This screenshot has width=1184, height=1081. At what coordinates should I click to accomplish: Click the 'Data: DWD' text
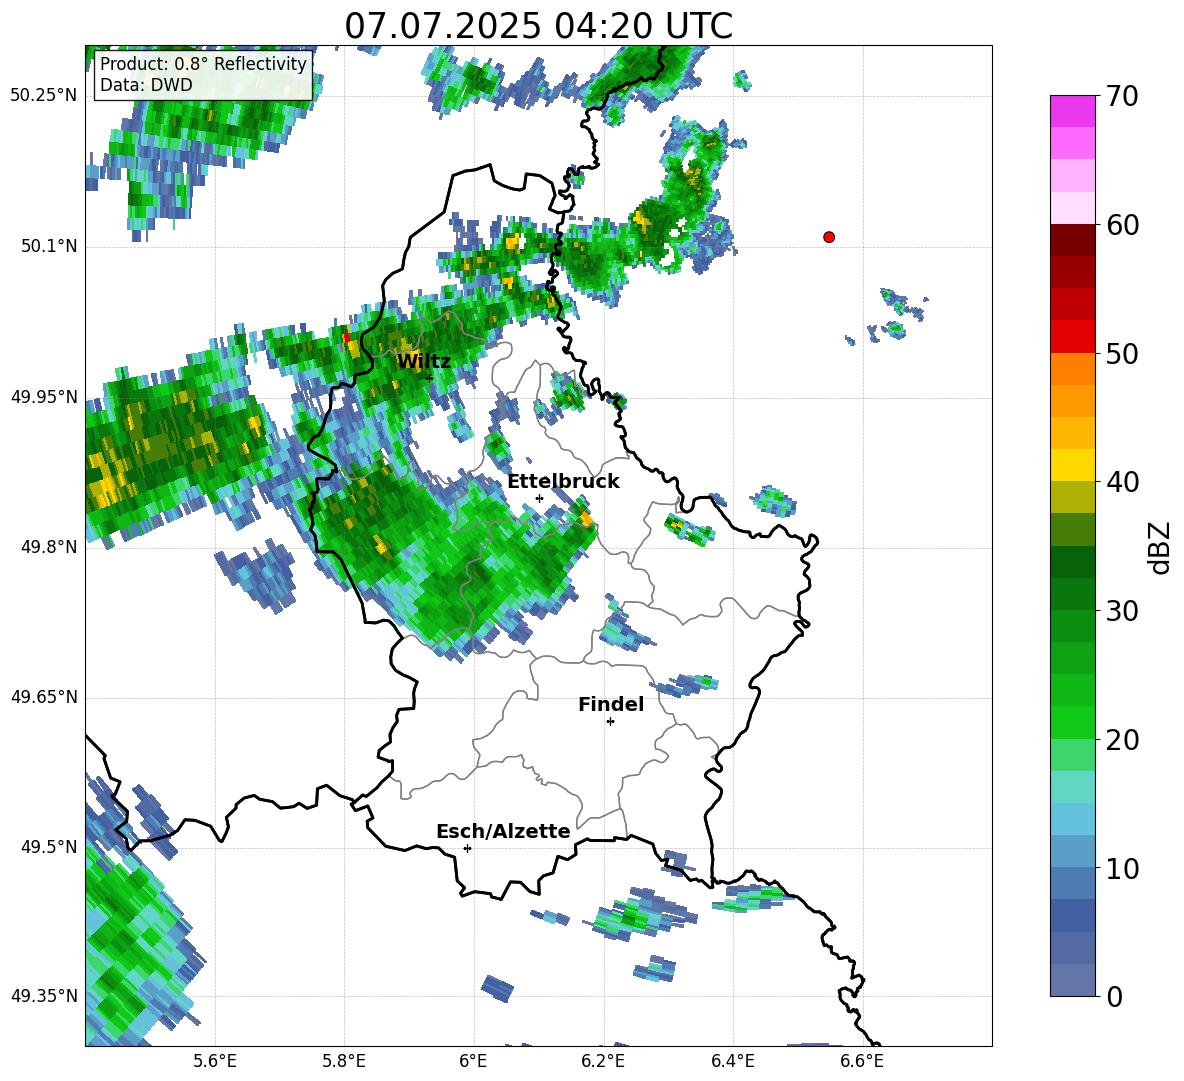146,85
